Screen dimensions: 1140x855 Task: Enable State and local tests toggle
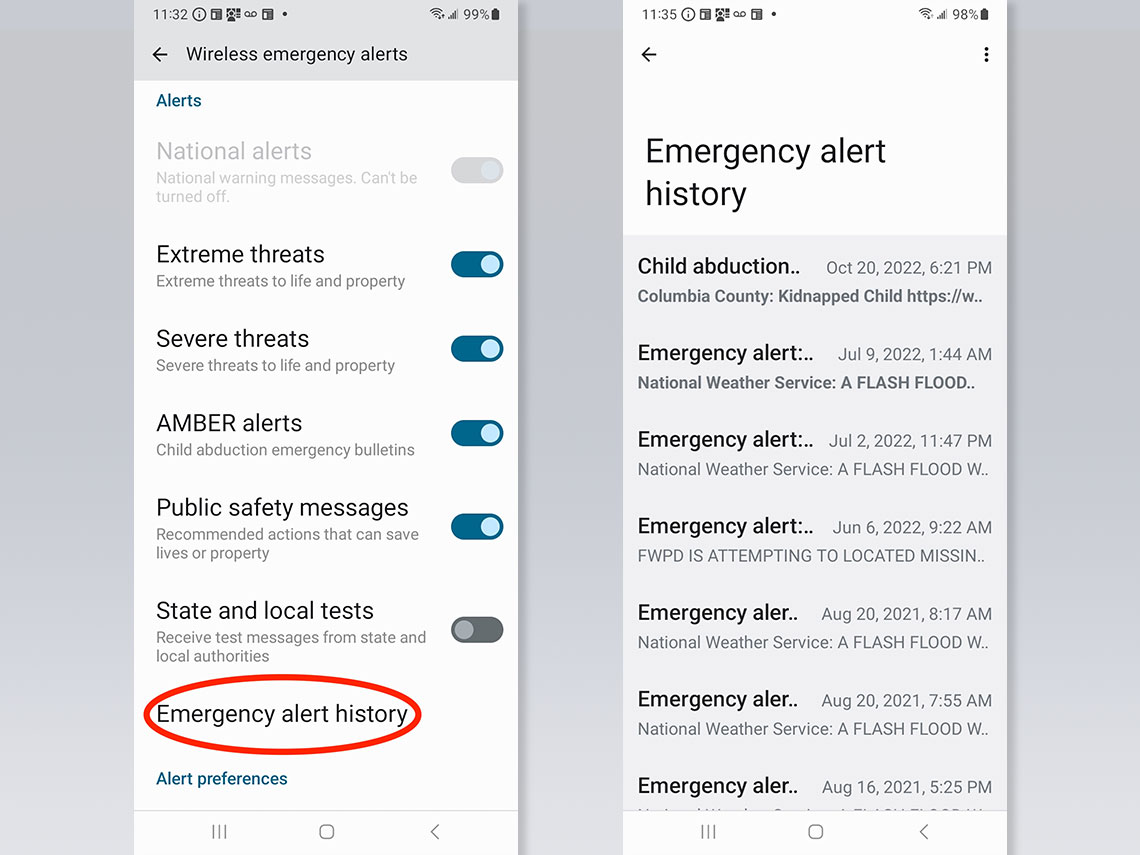477,630
